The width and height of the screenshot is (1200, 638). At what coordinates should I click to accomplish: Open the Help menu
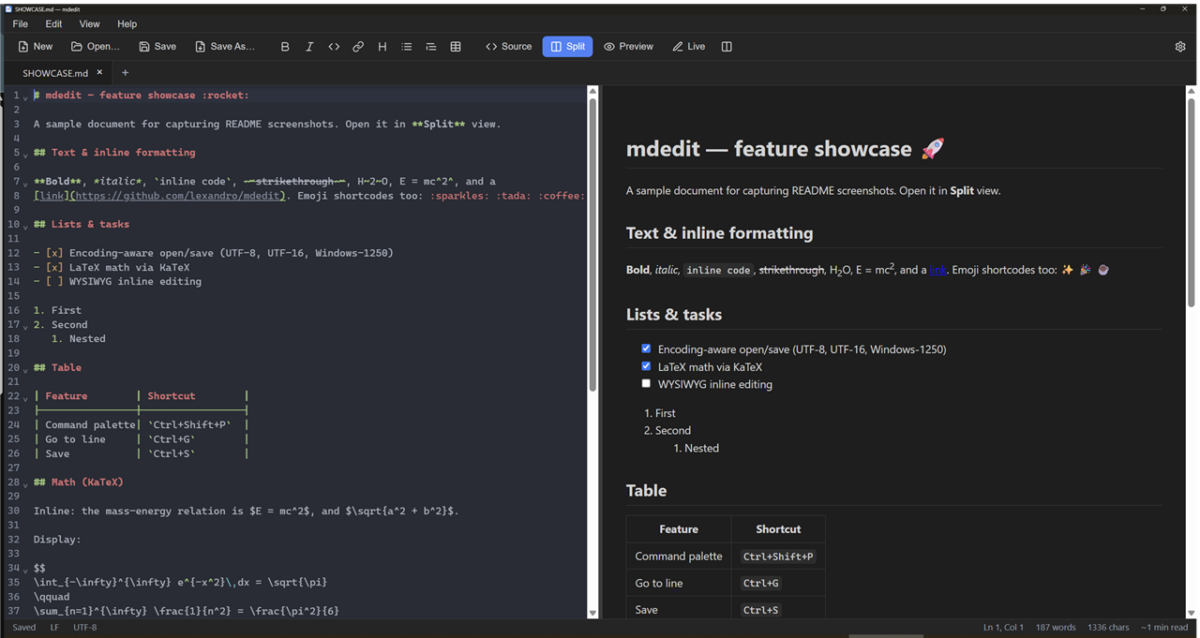pos(127,24)
